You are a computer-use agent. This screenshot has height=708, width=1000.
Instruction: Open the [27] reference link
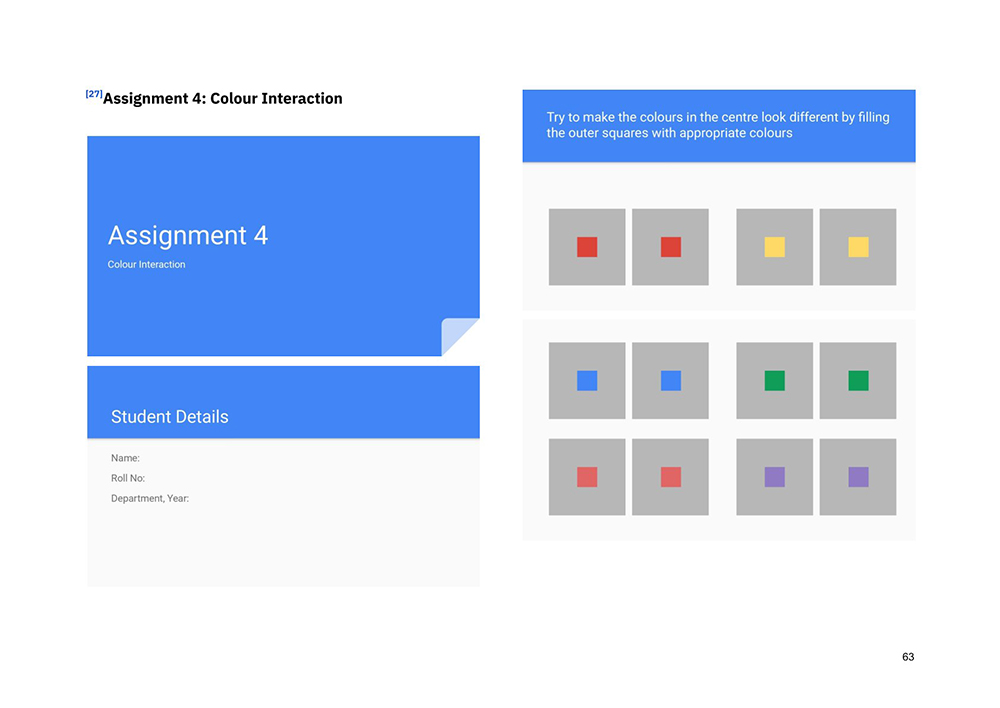(x=94, y=94)
